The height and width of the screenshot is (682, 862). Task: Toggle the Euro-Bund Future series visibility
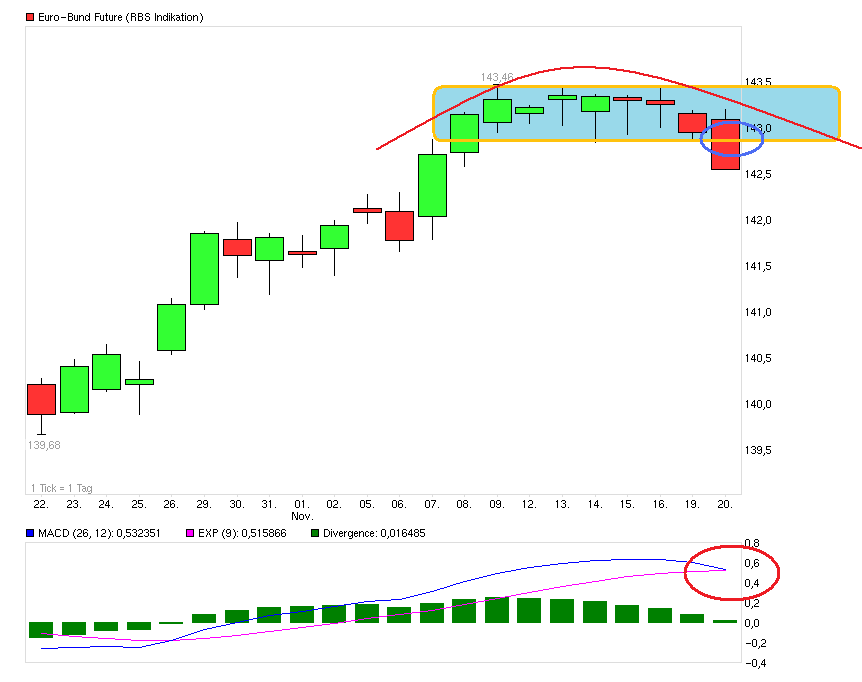29,17
